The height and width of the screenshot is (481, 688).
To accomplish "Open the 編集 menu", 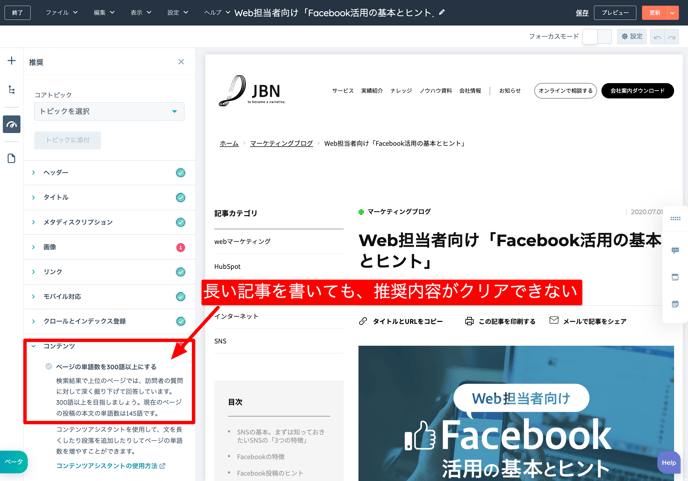I will 104,12.
